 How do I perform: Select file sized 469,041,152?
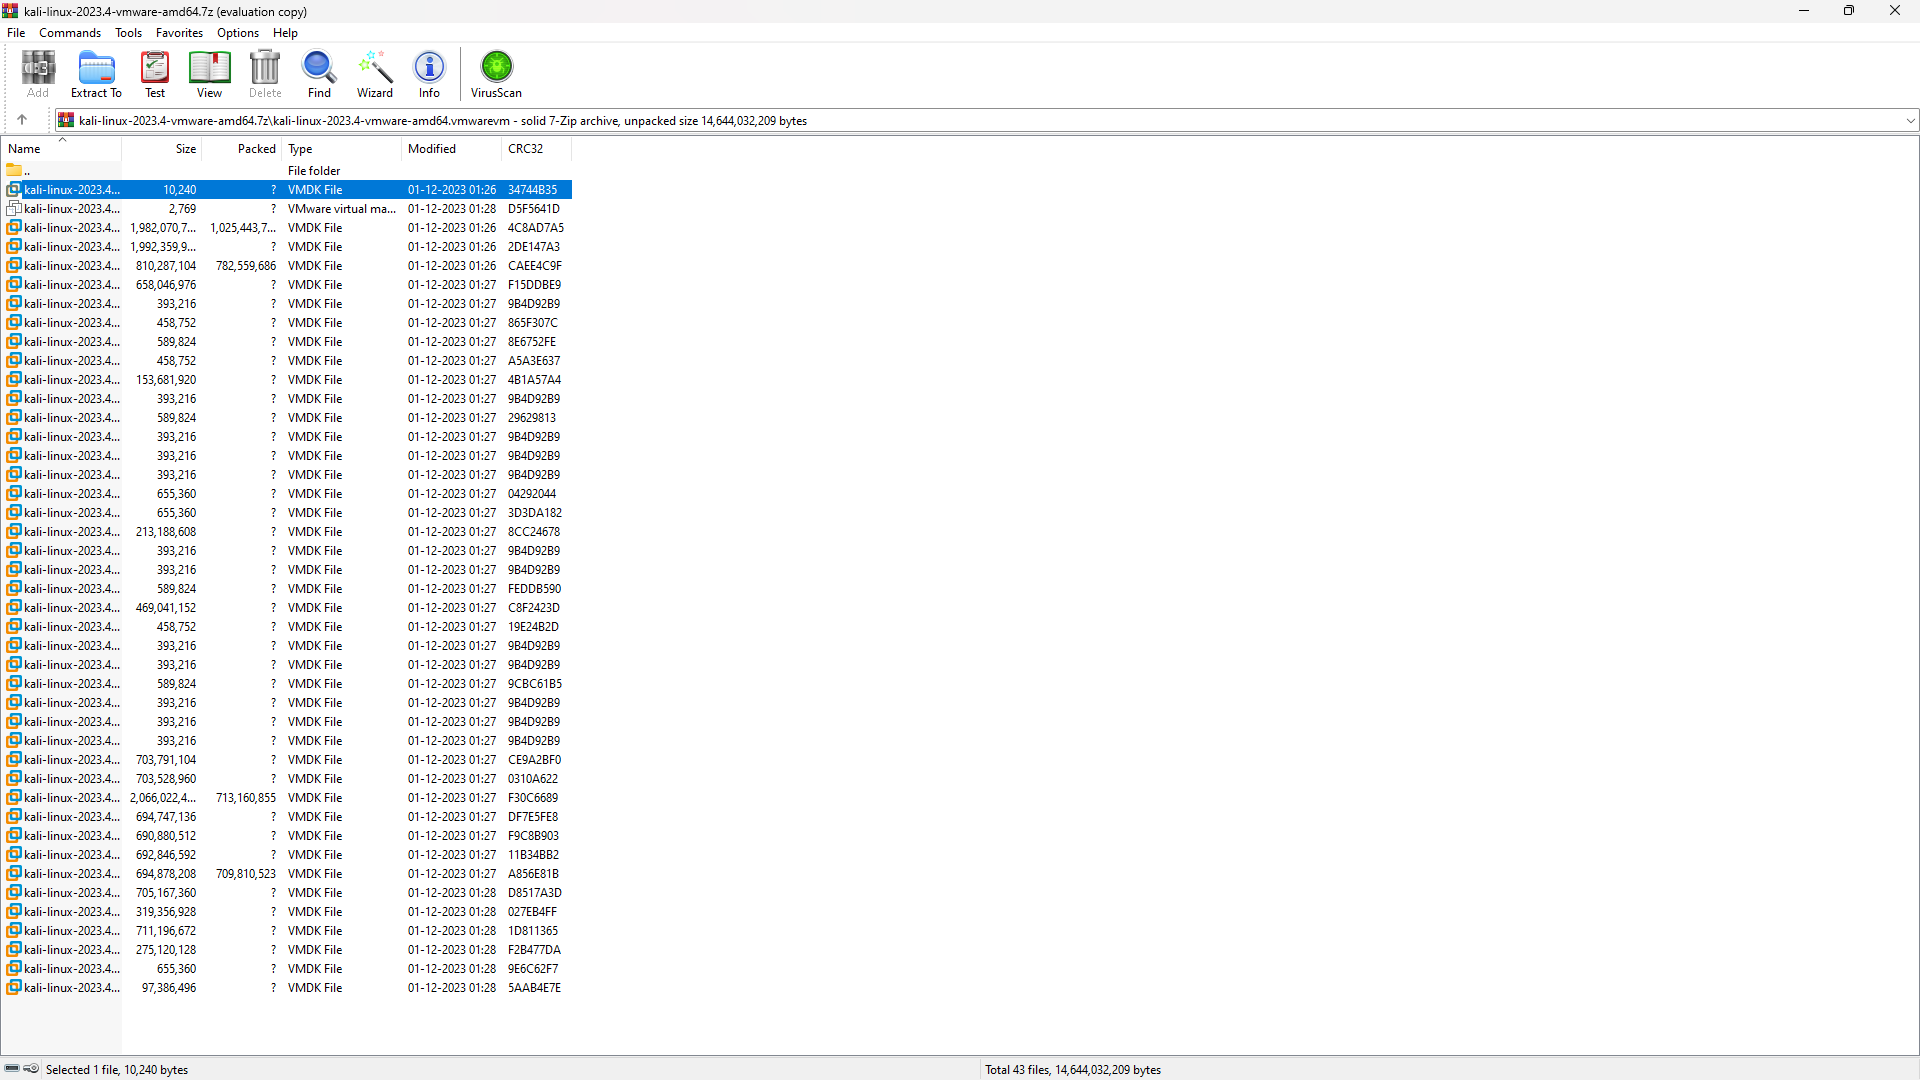click(287, 608)
